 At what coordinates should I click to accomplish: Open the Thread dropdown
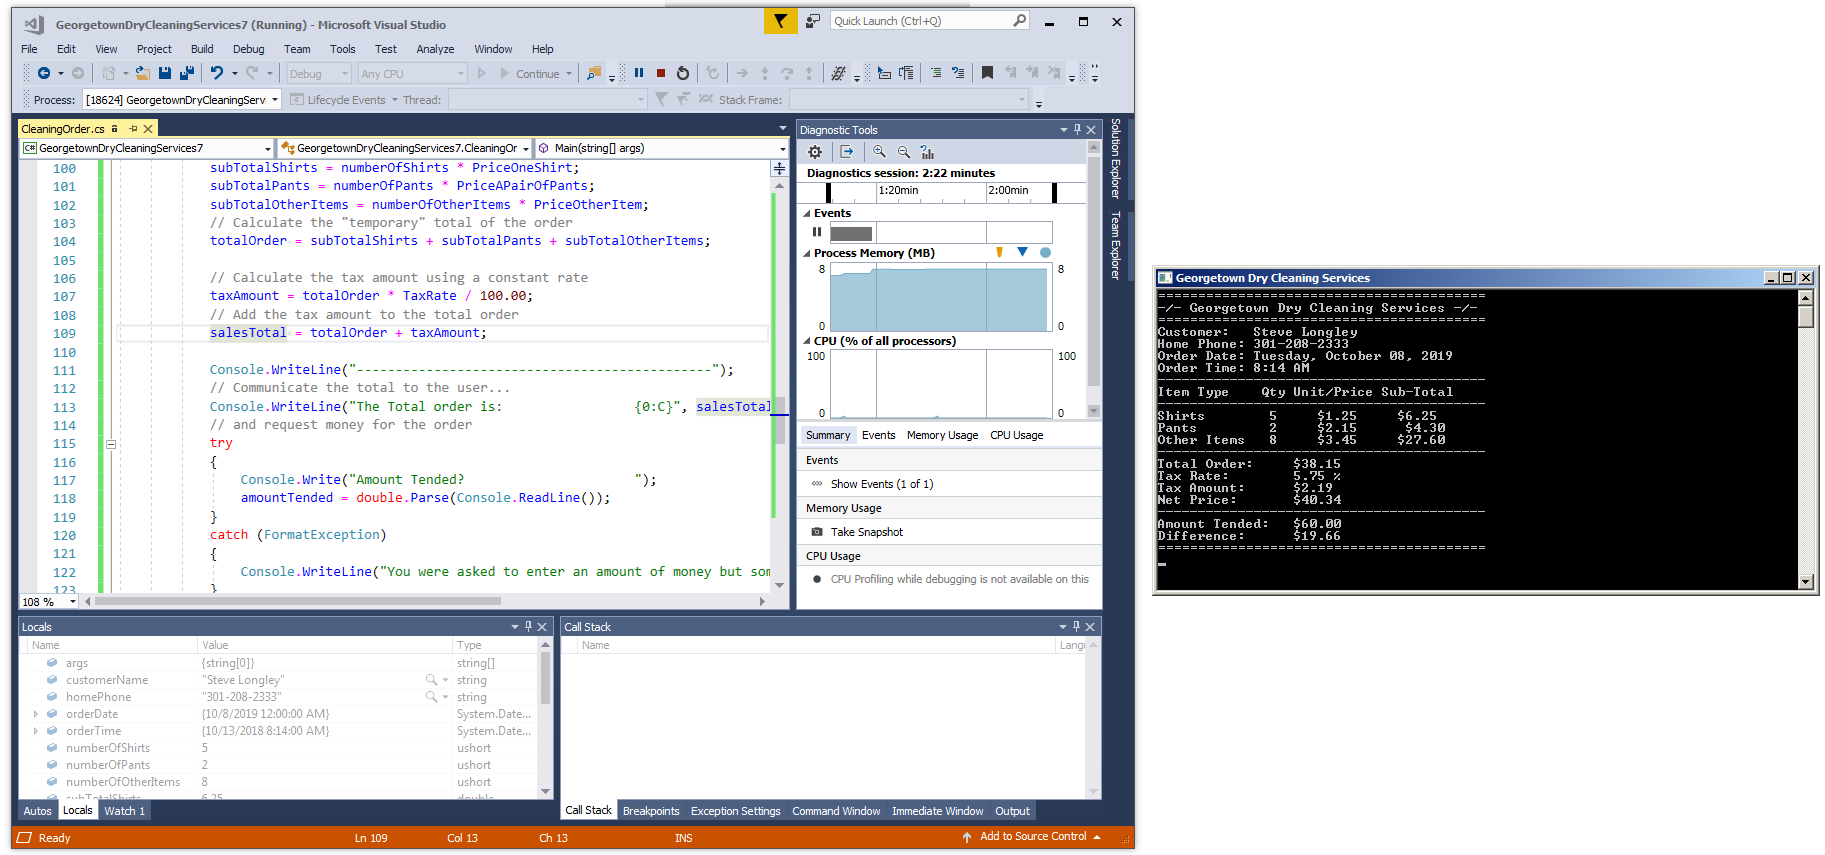tap(547, 100)
